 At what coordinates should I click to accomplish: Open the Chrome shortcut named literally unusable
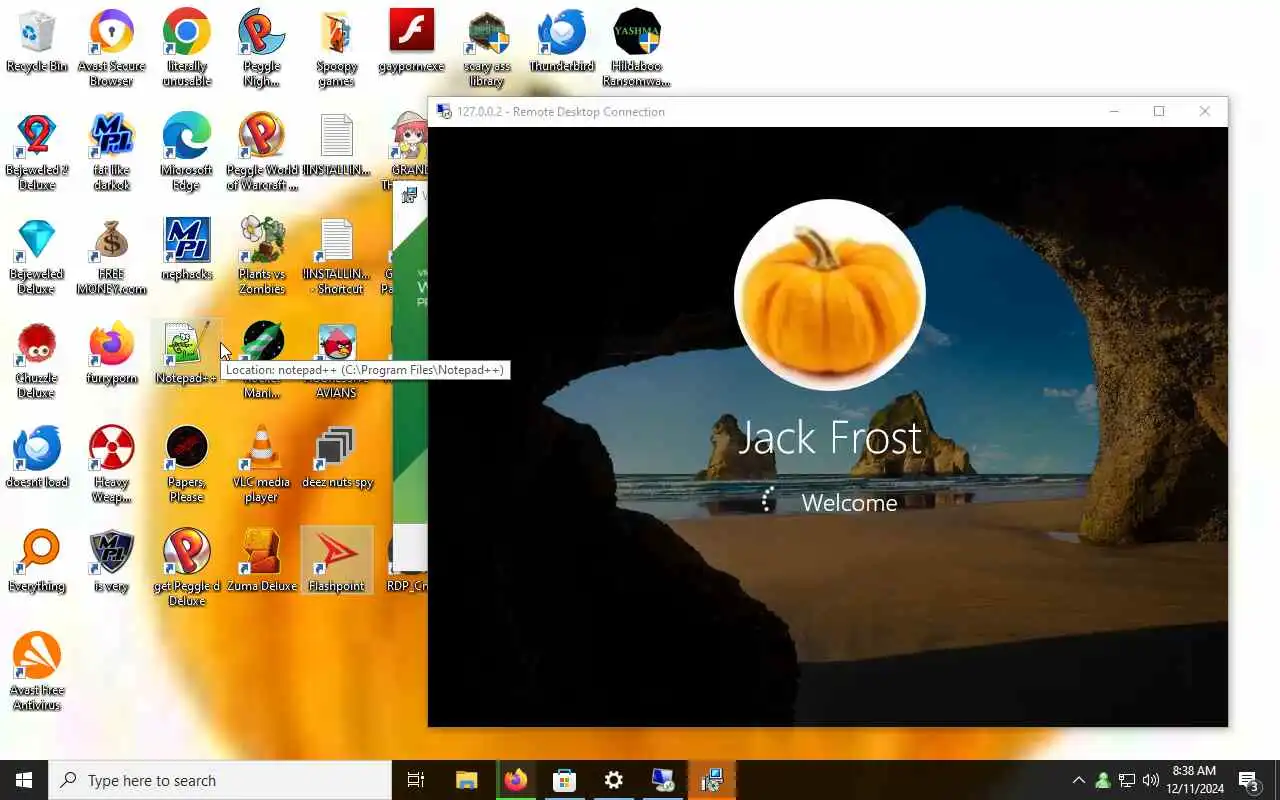[186, 48]
